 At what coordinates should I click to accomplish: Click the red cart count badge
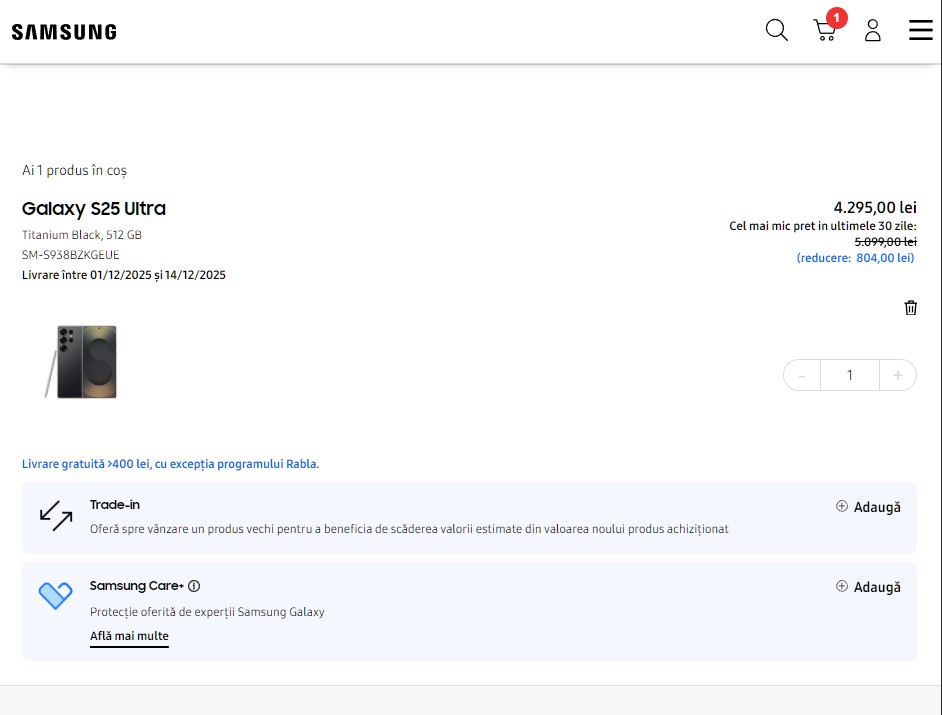pyautogui.click(x=837, y=17)
